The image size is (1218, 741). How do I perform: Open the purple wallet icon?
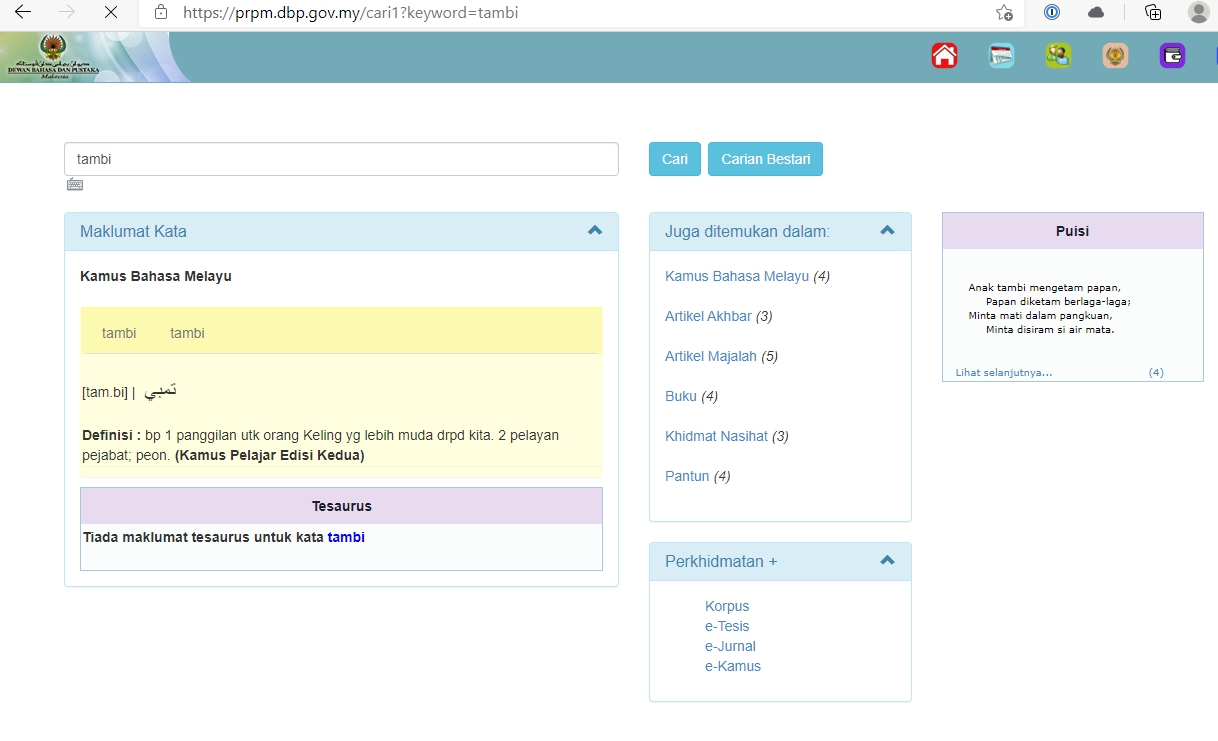[x=1172, y=56]
